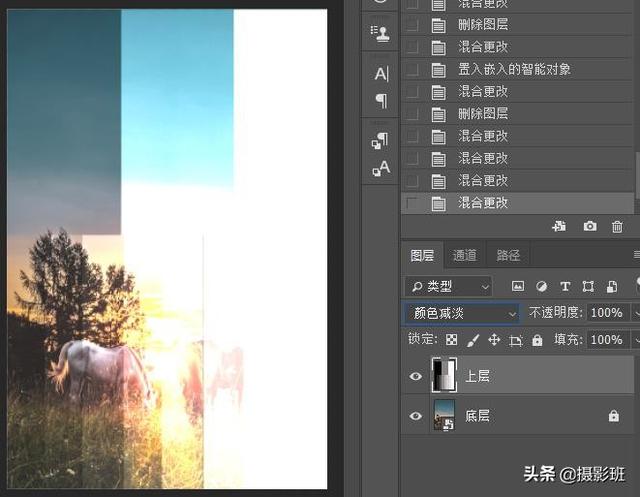The width and height of the screenshot is (640, 497).
Task: Click the padlock on the 底层 layer
Action: coord(613,416)
